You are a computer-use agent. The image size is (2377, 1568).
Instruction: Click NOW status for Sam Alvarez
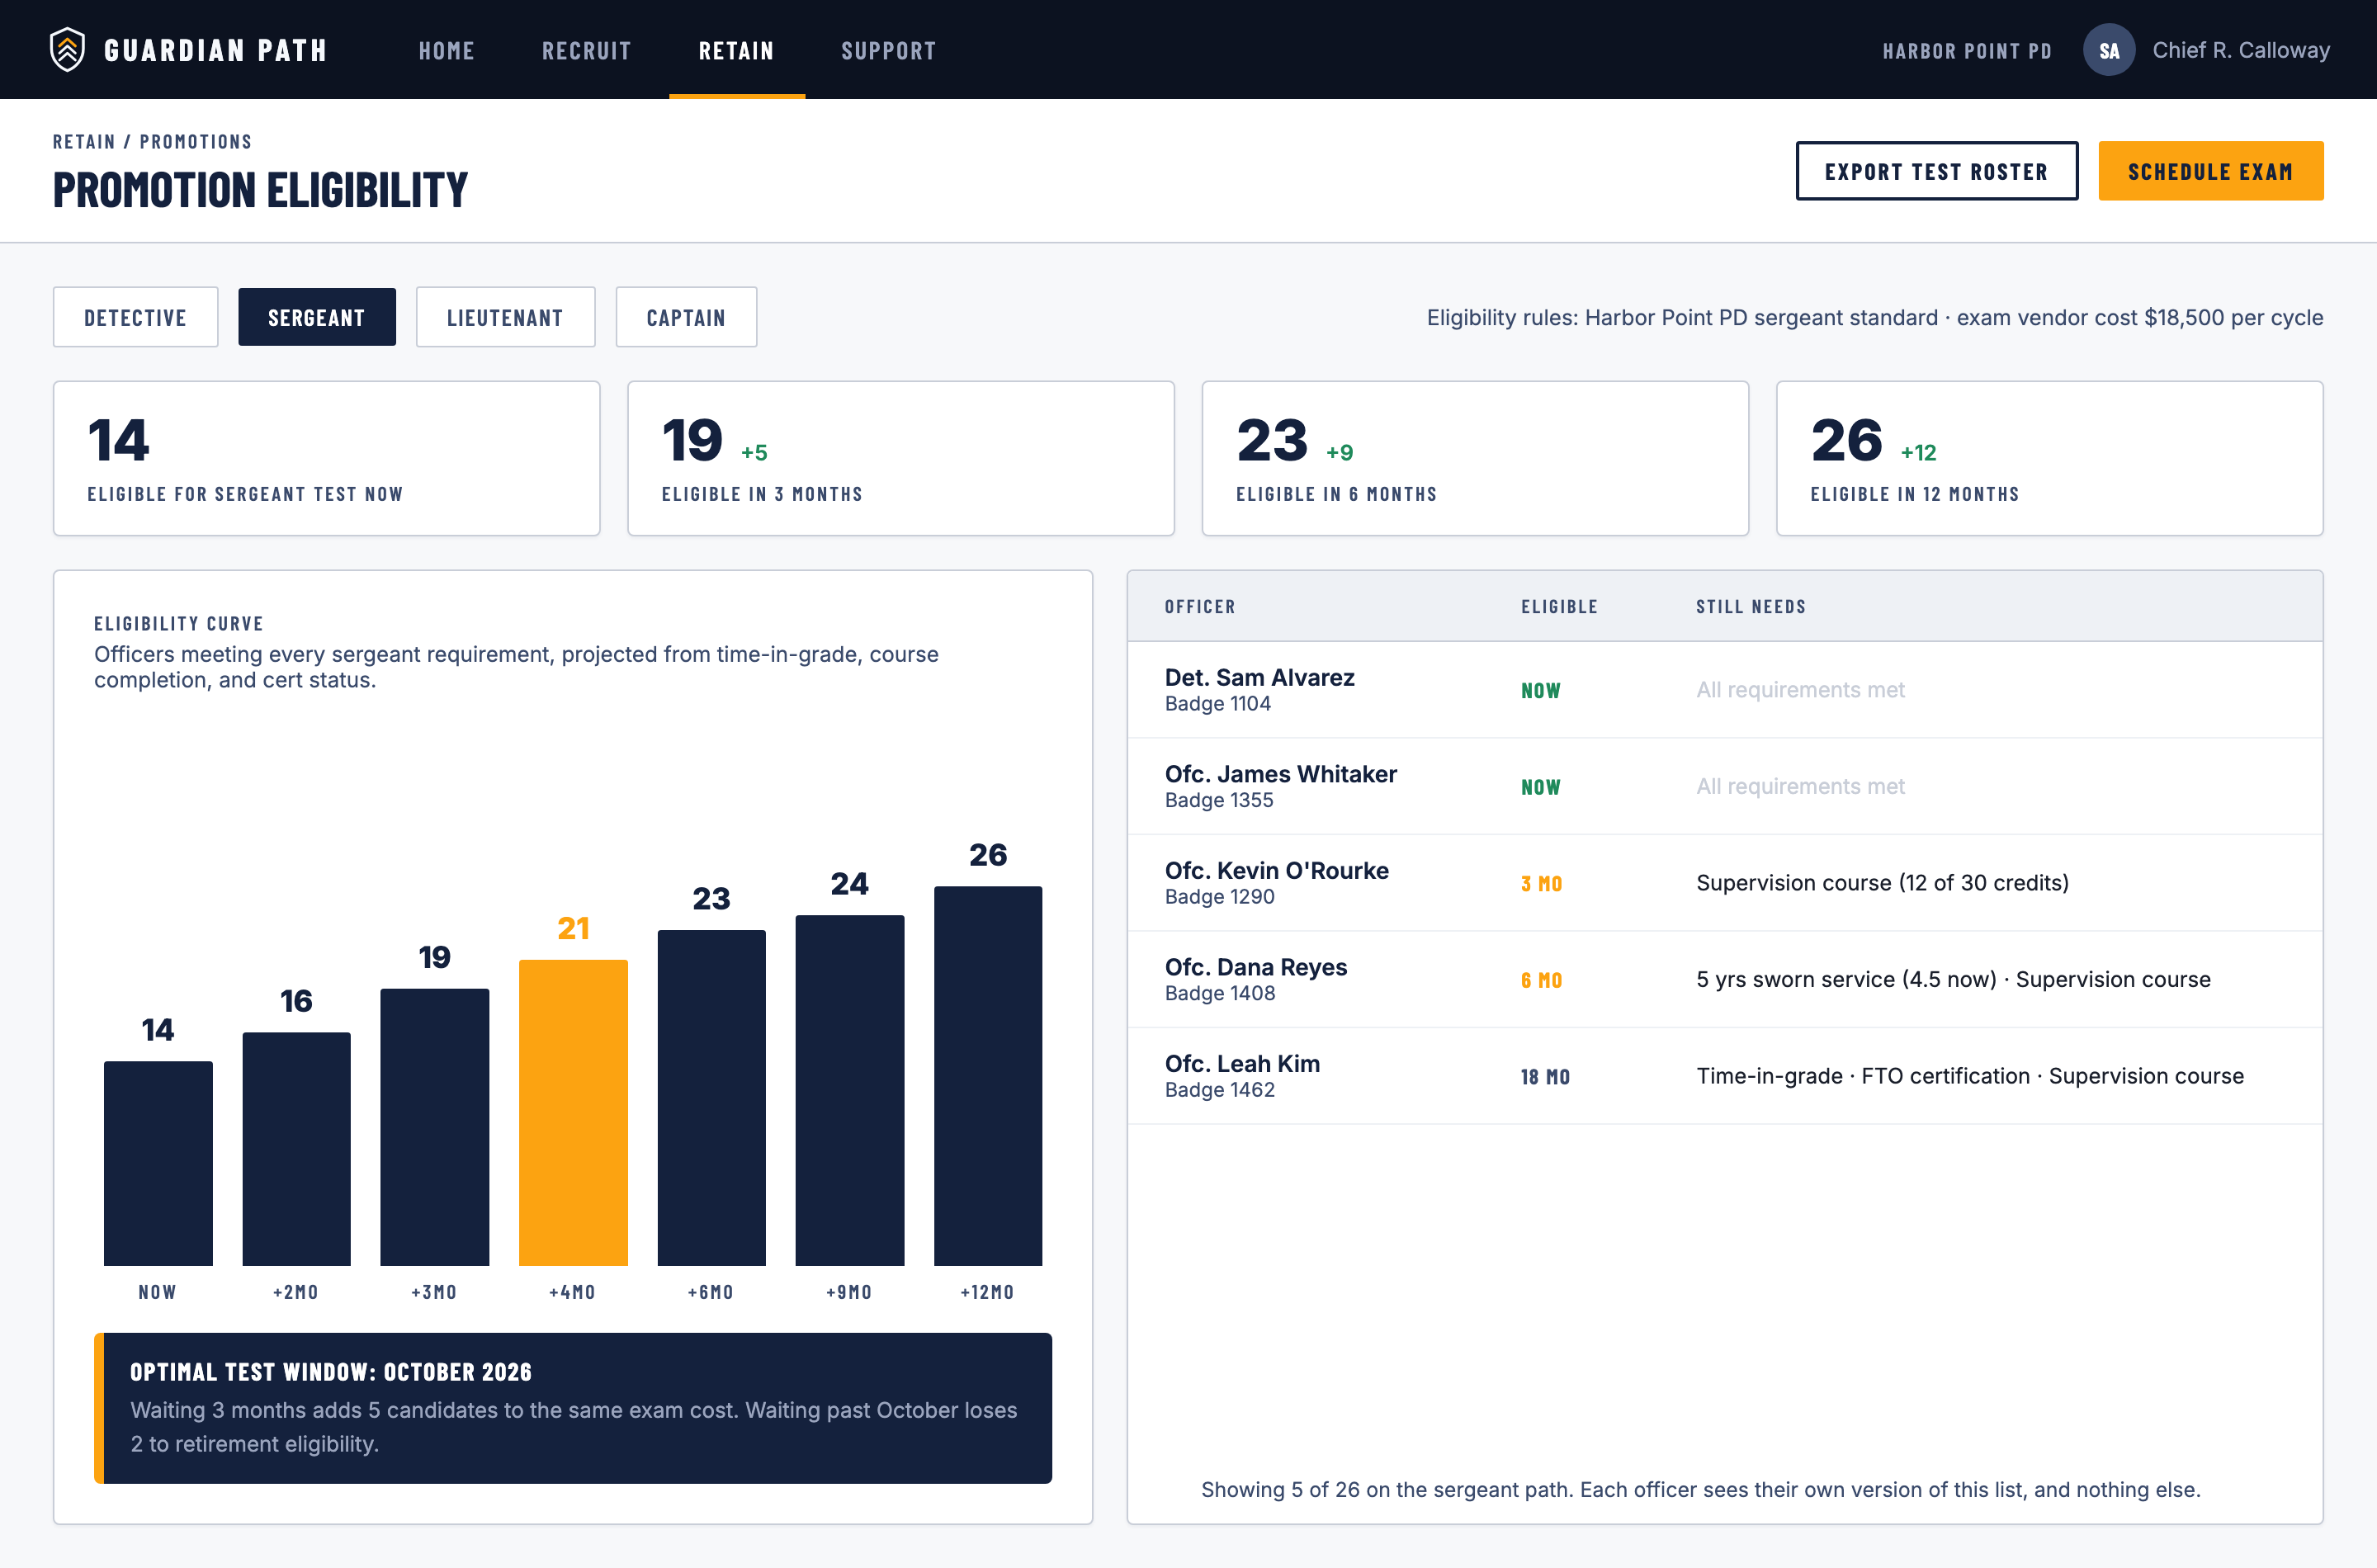(x=1540, y=691)
